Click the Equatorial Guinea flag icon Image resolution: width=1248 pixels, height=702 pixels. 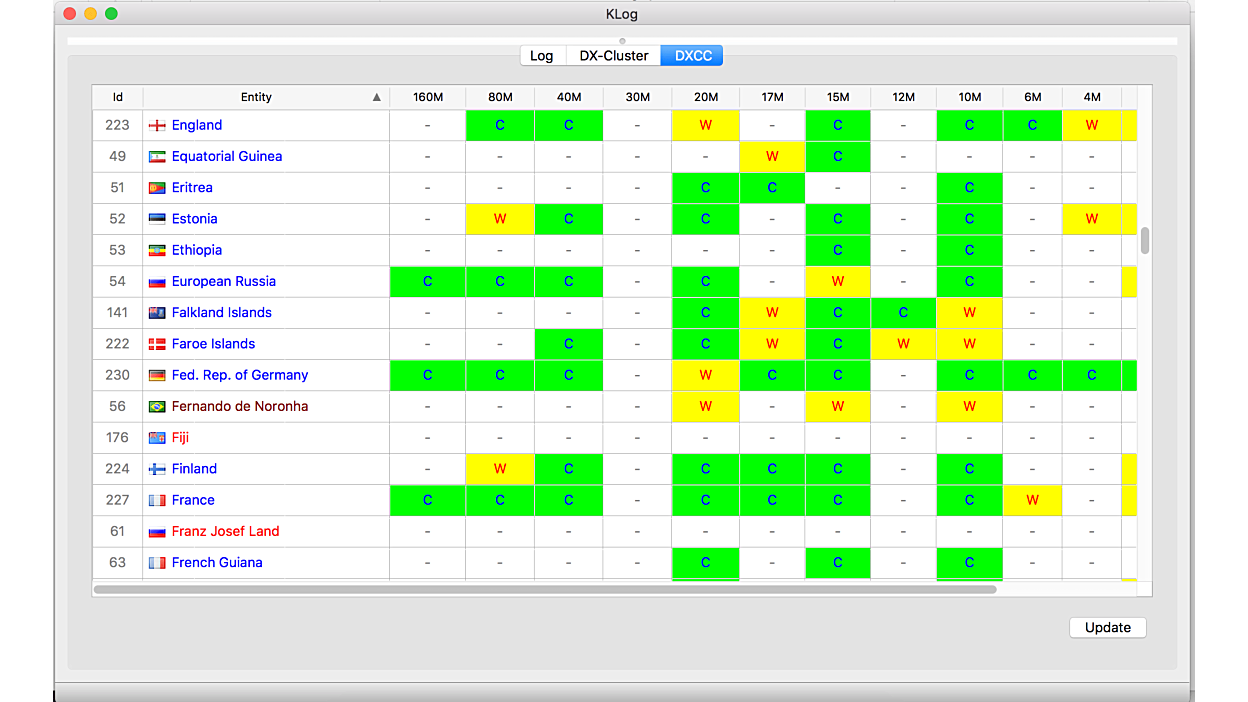pos(157,157)
